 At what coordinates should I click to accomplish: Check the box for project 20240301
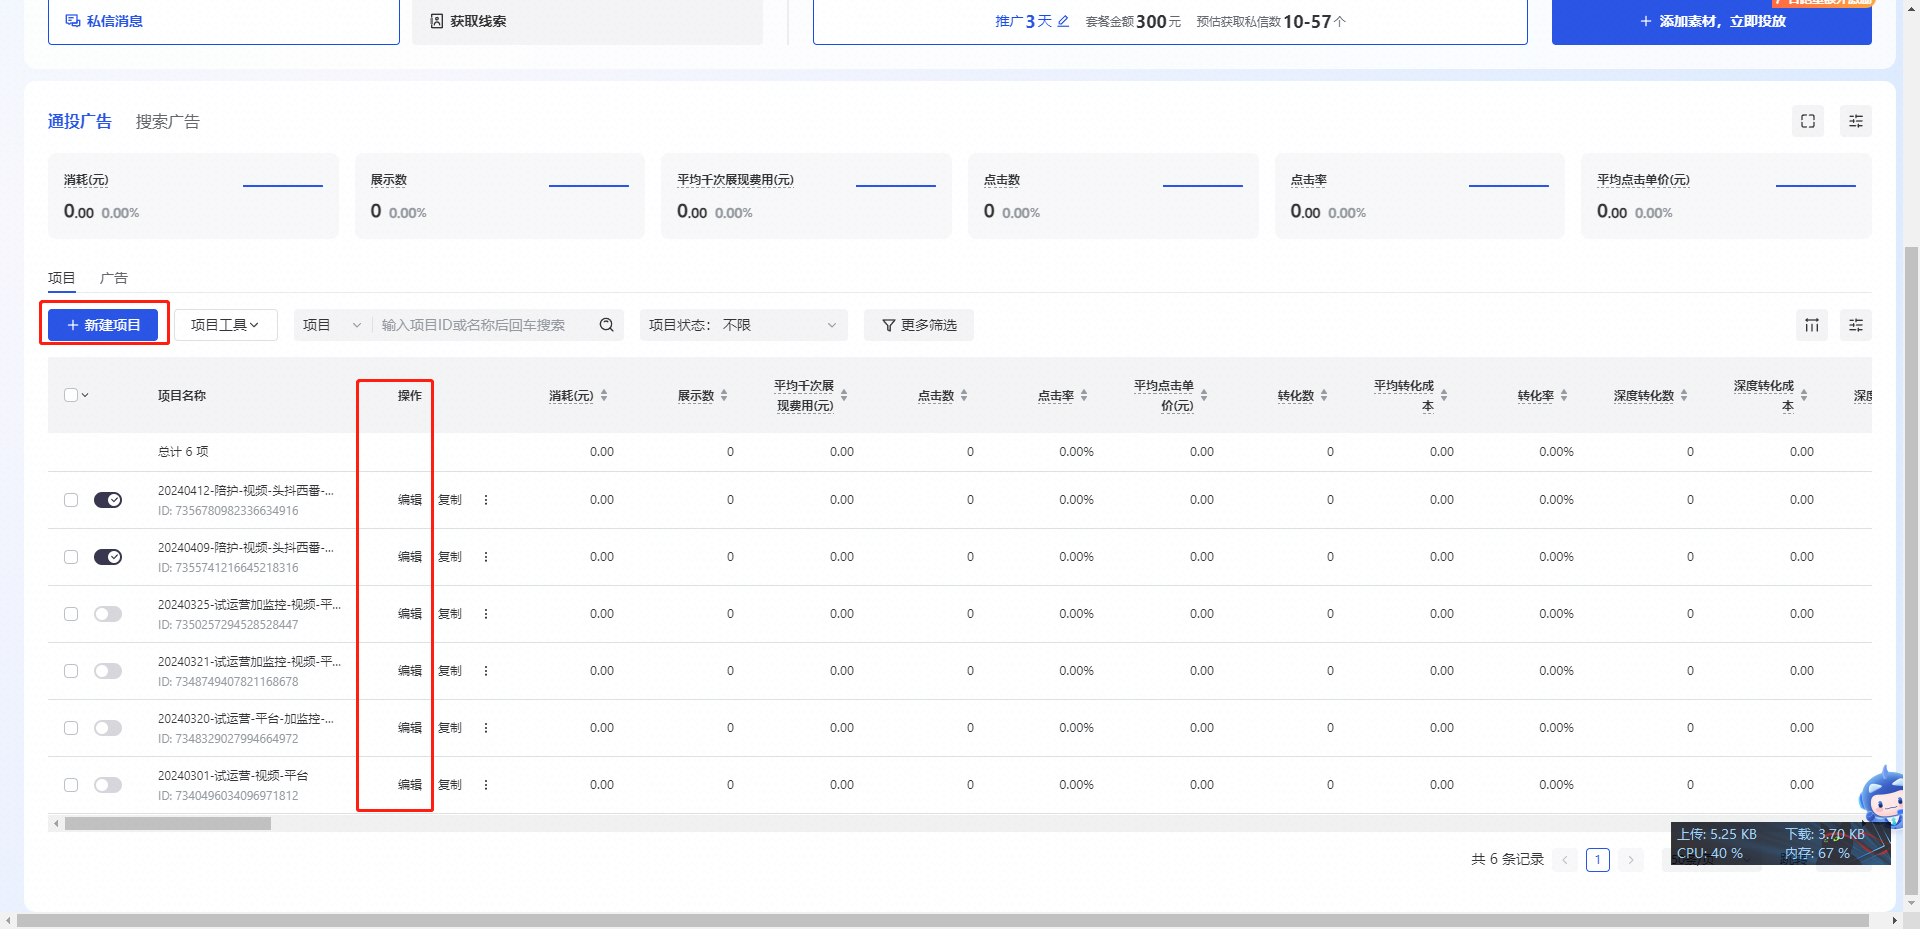pyautogui.click(x=71, y=785)
